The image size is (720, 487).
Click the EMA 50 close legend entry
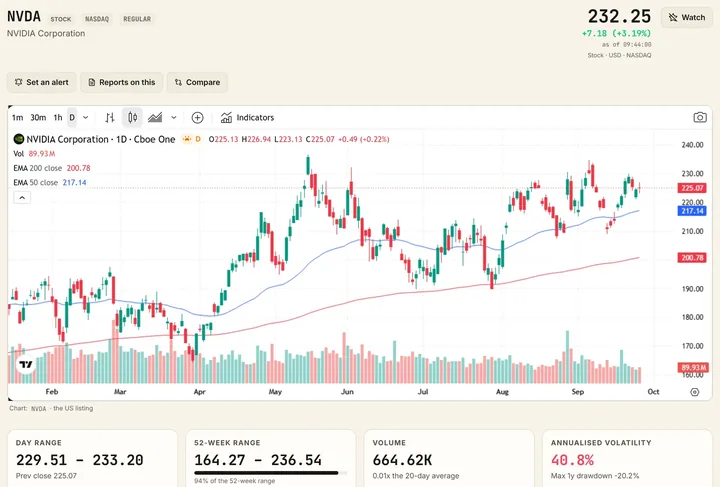click(50, 182)
